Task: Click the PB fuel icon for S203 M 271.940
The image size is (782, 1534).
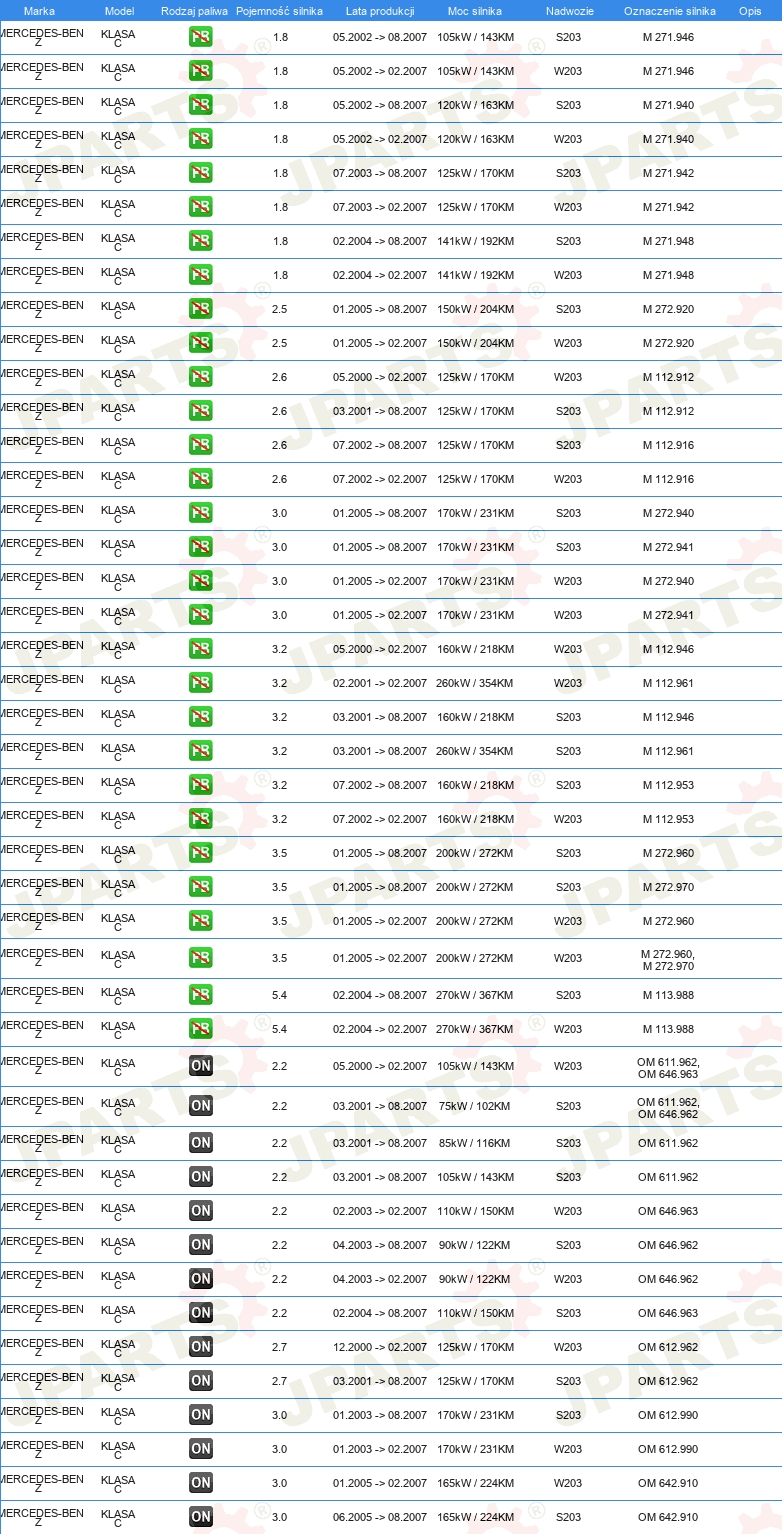Action: coord(201,105)
